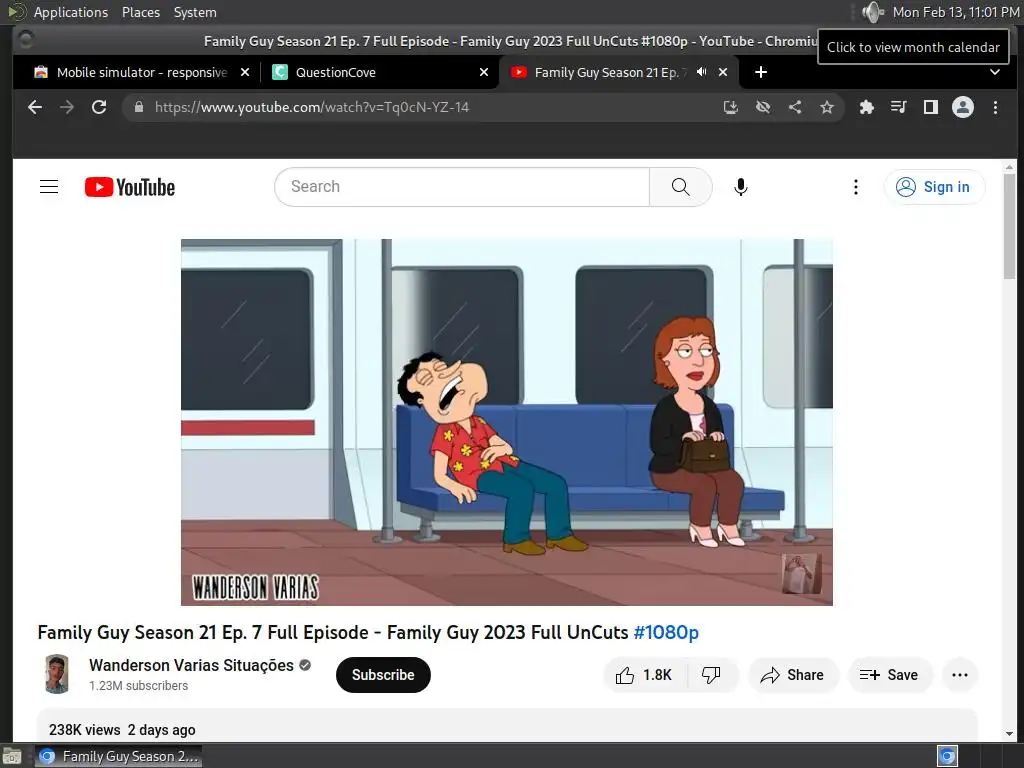The width and height of the screenshot is (1024, 768).
Task: Click the clock to view calendar
Action: point(956,12)
